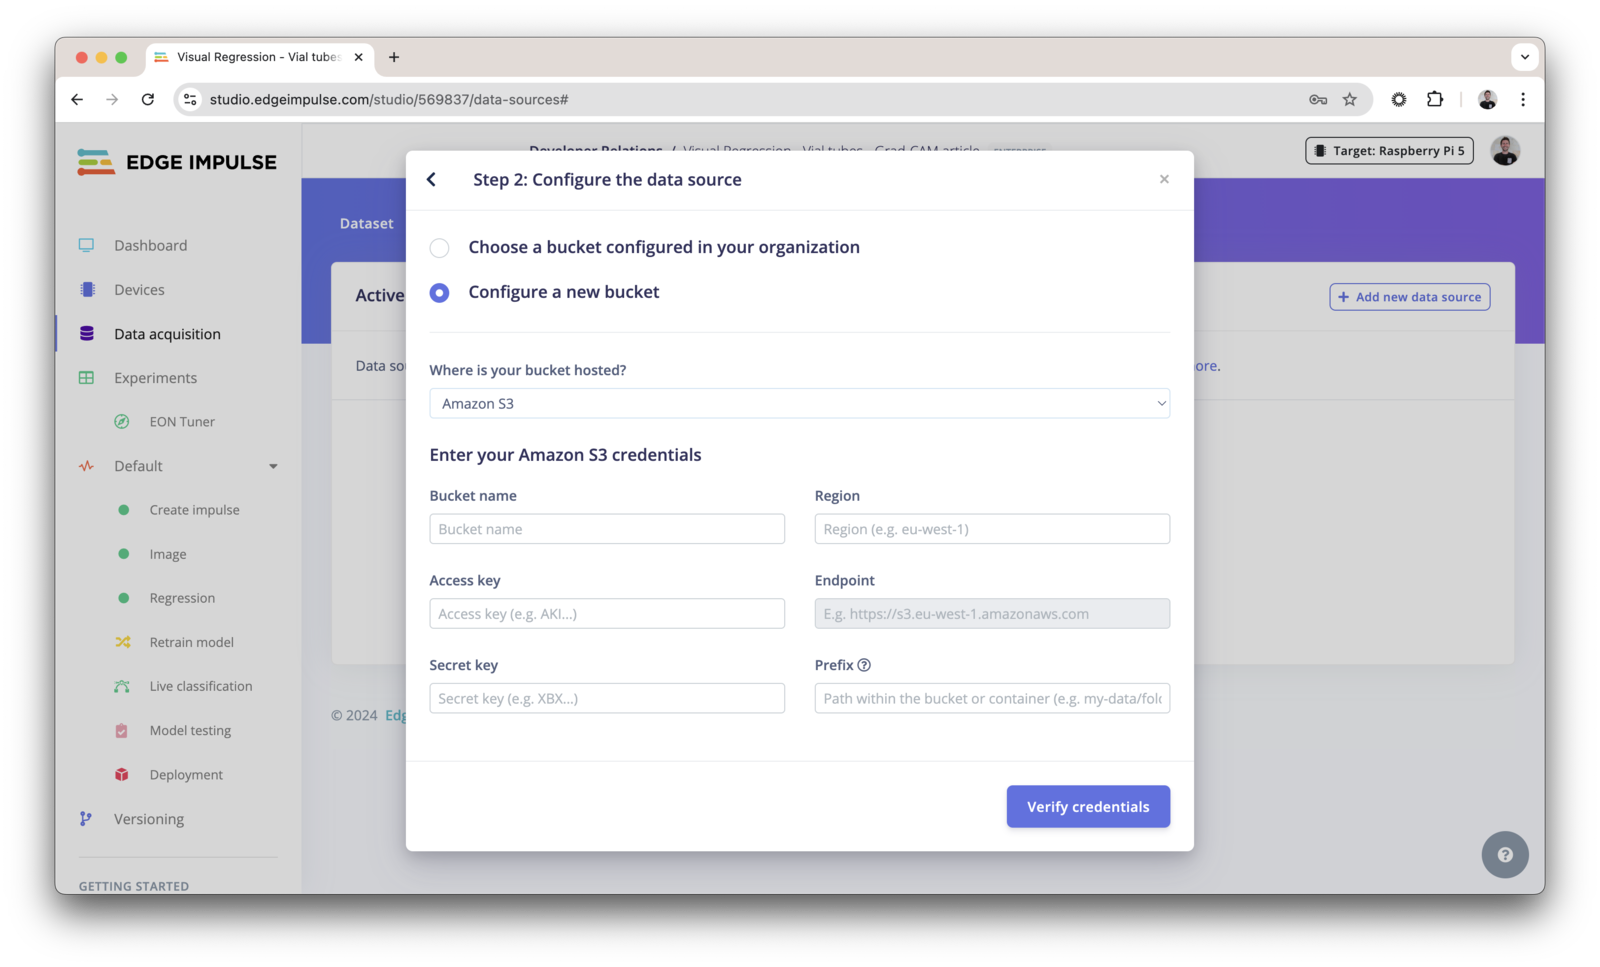Open Devices in the sidebar

click(139, 289)
